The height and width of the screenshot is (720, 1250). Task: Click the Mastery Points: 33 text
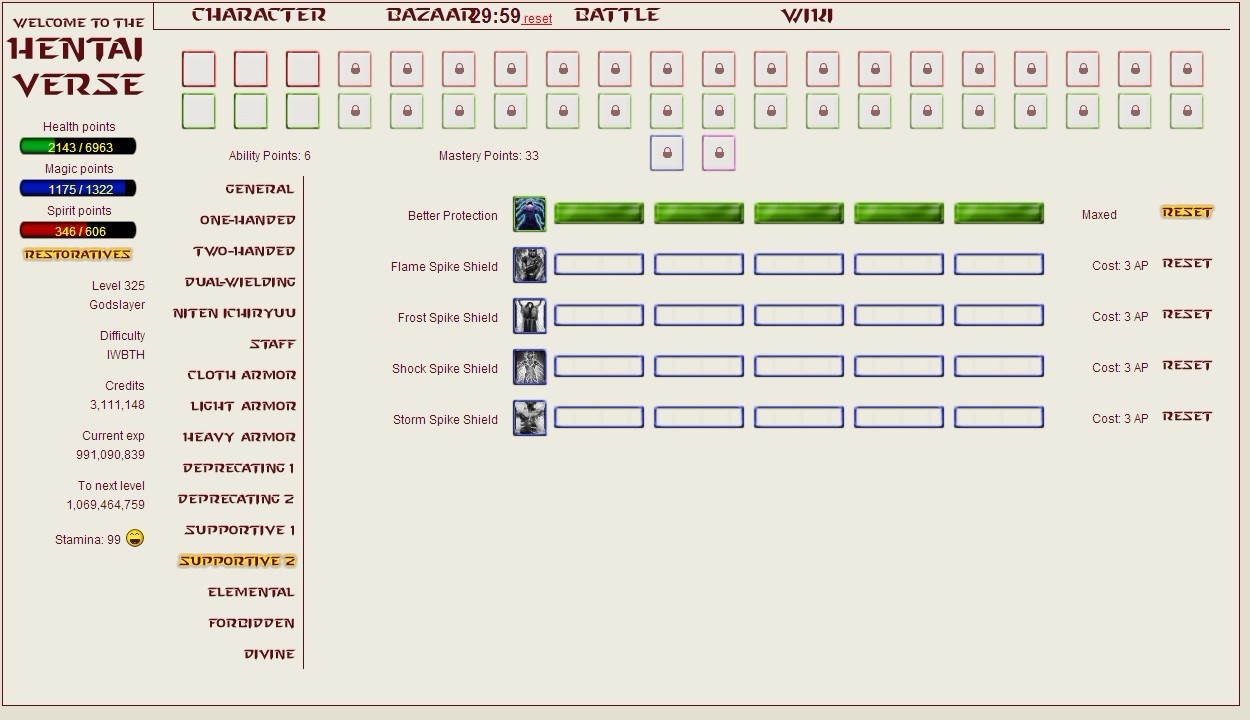489,156
